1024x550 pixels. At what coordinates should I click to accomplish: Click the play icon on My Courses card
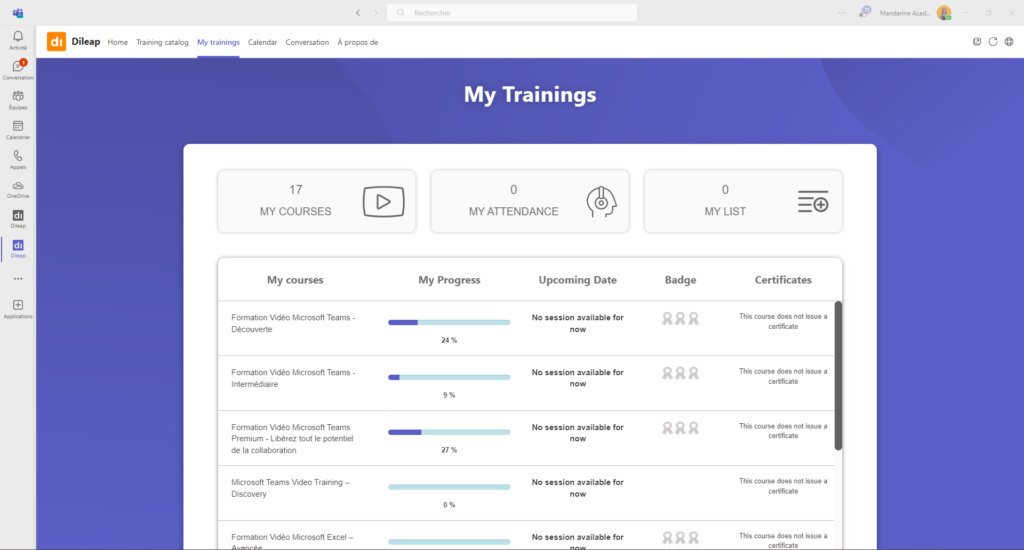[384, 202]
